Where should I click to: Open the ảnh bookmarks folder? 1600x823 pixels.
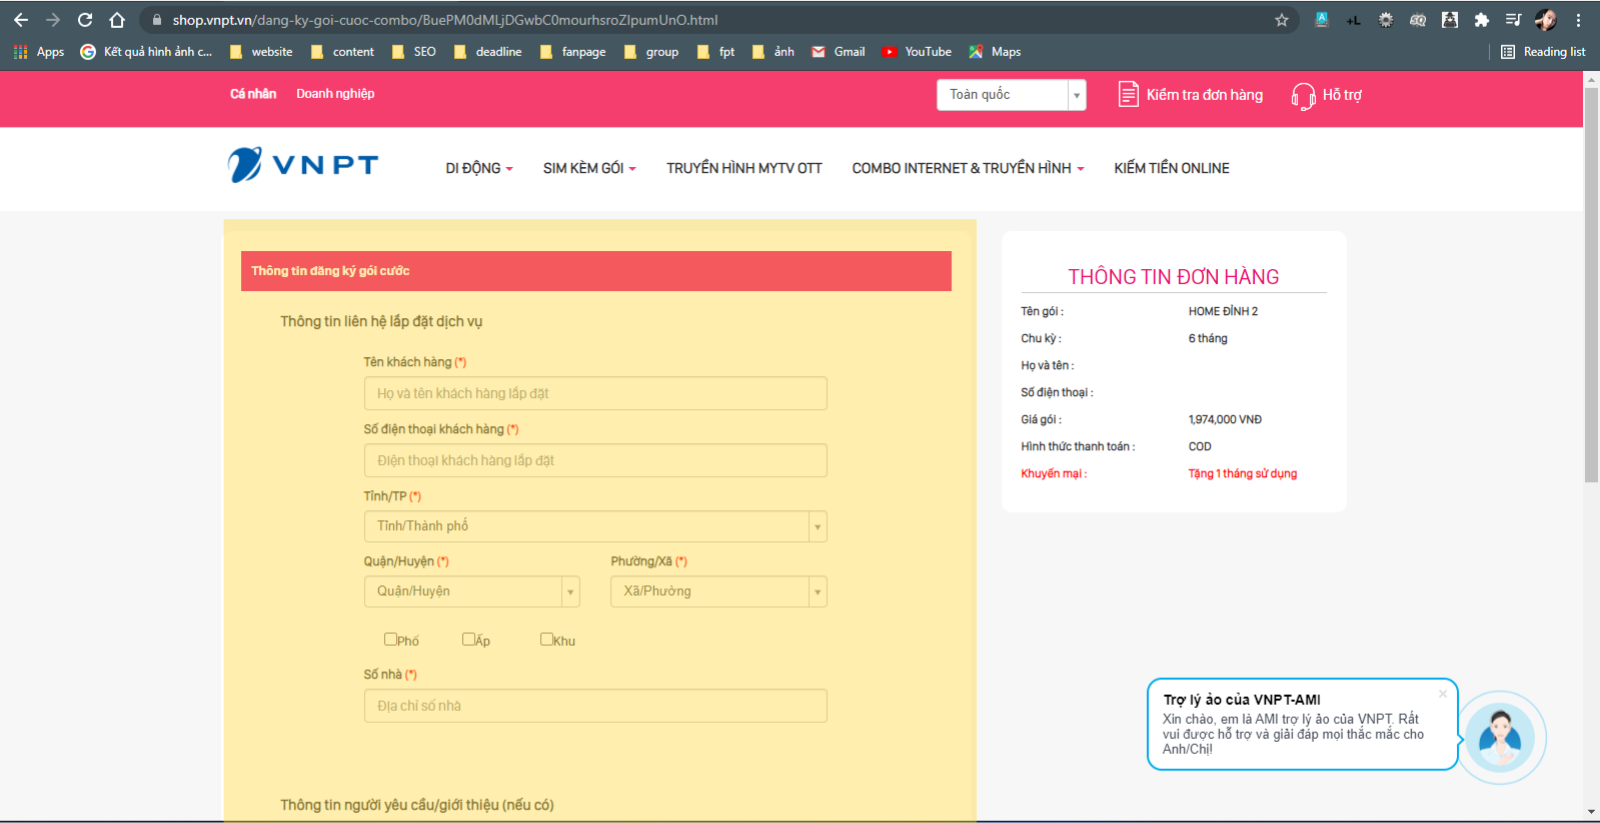pyautogui.click(x=773, y=52)
